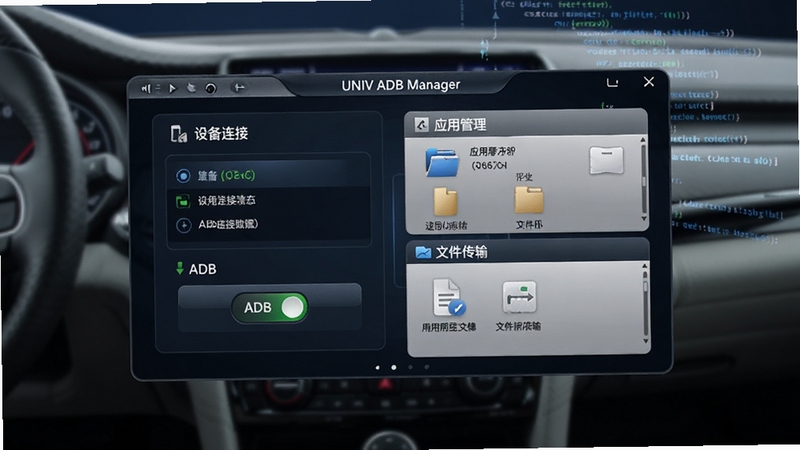Click the blue folder icon beside 文件传输
The width and height of the screenshot is (800, 450).
(x=423, y=252)
